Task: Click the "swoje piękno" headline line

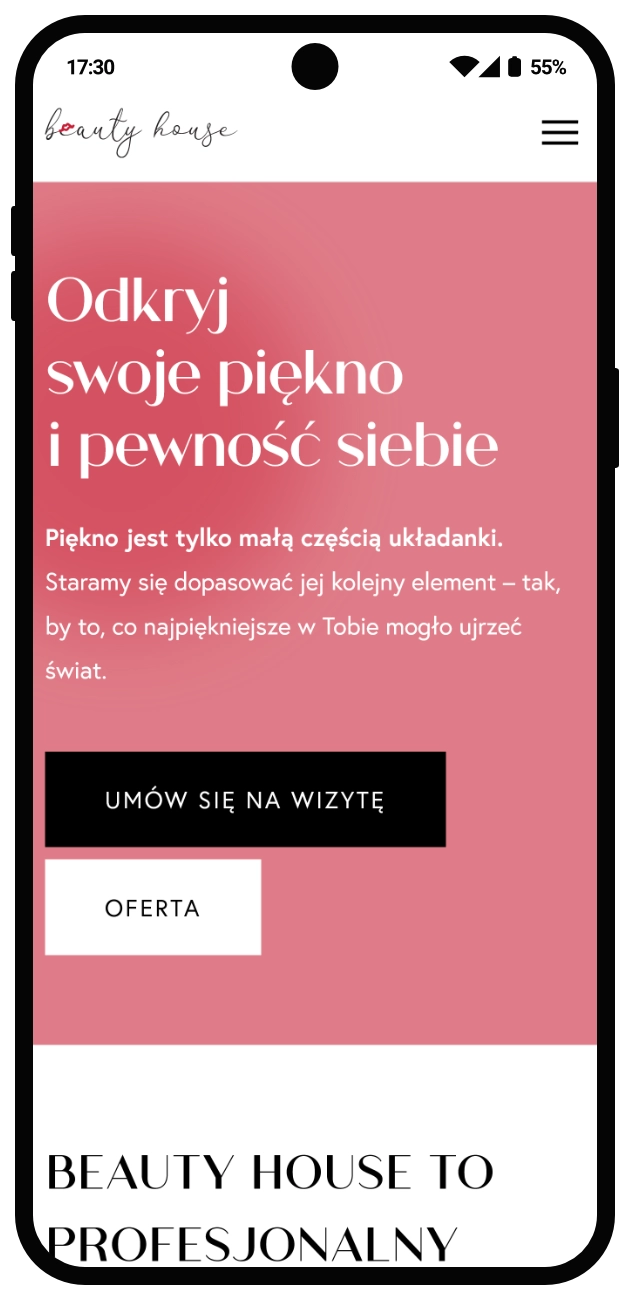Action: (225, 374)
